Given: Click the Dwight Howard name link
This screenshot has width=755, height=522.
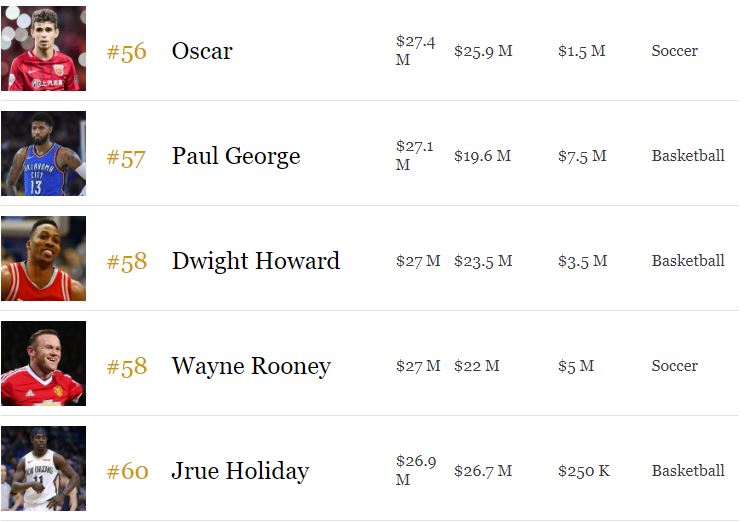Looking at the screenshot, I should [256, 261].
